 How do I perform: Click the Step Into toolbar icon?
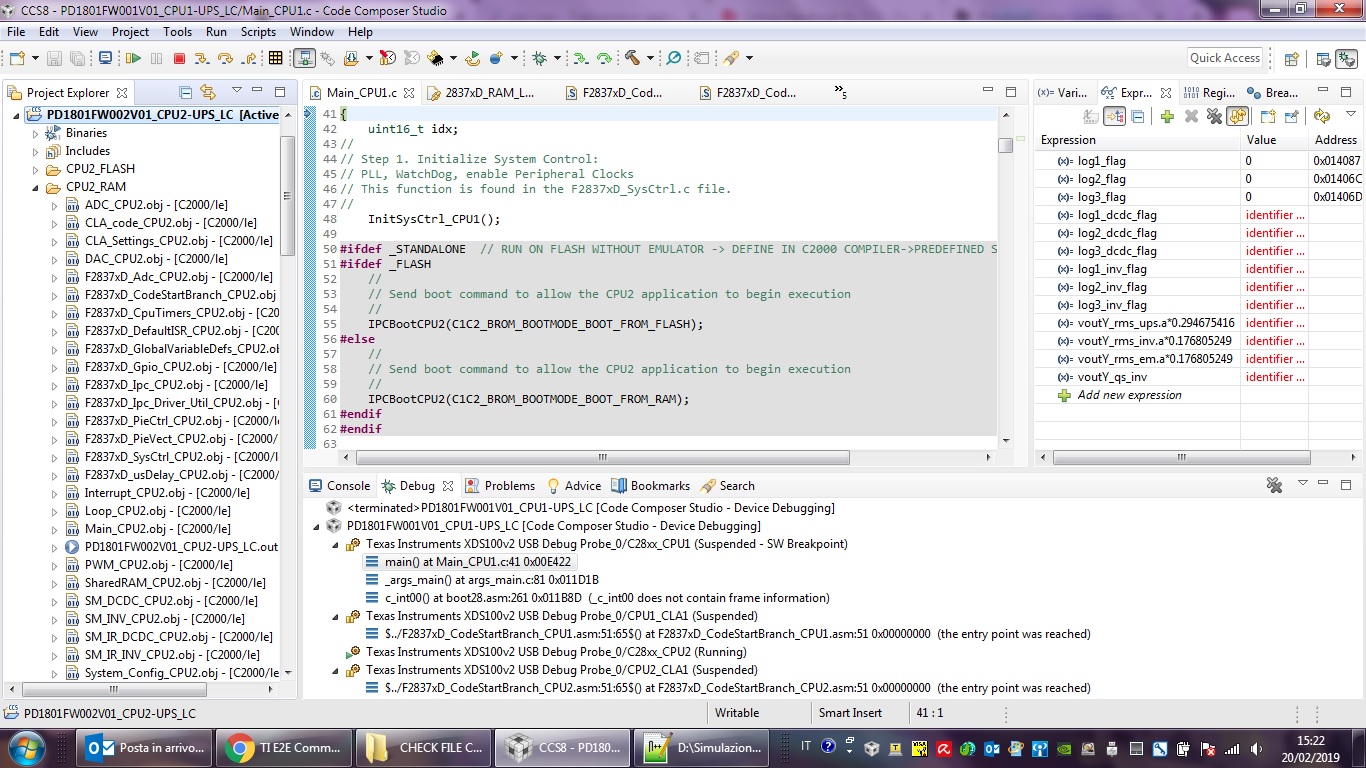(202, 59)
